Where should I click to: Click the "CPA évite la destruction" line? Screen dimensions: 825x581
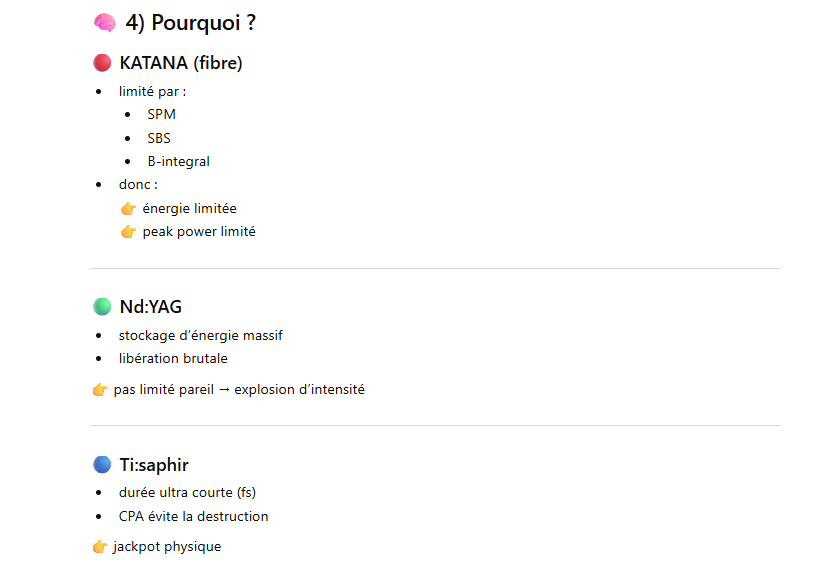[193, 516]
